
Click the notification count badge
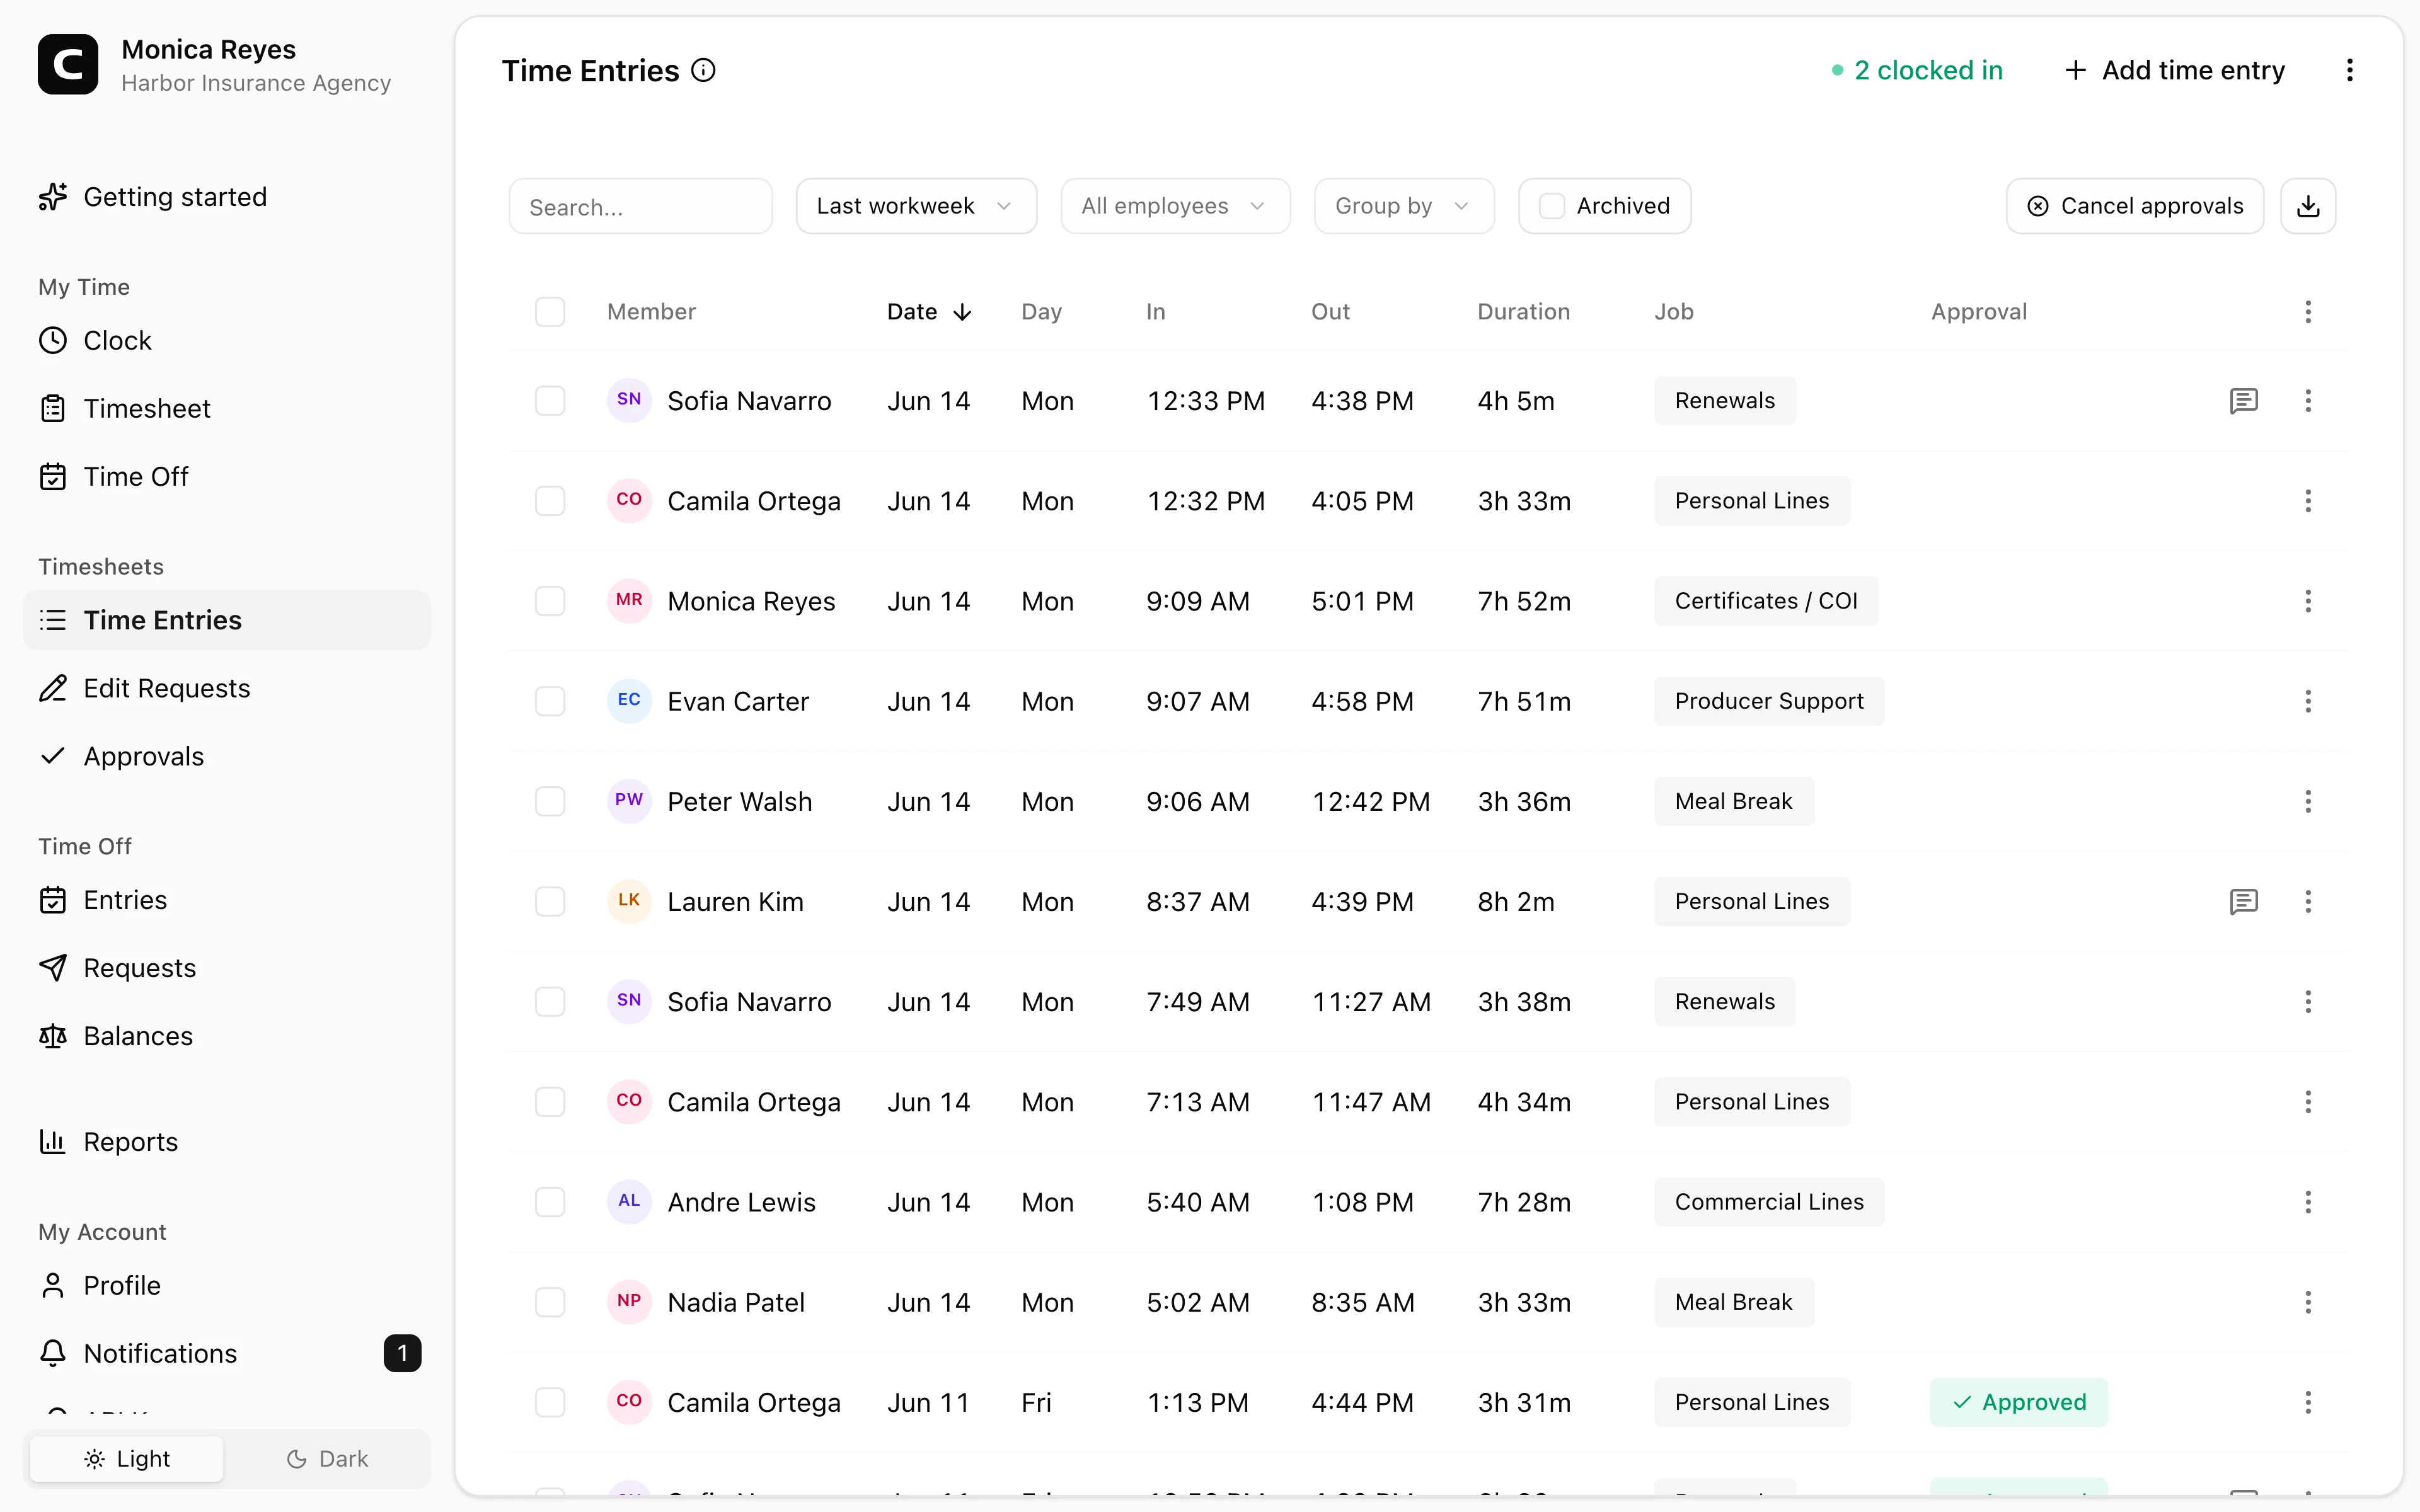(402, 1353)
